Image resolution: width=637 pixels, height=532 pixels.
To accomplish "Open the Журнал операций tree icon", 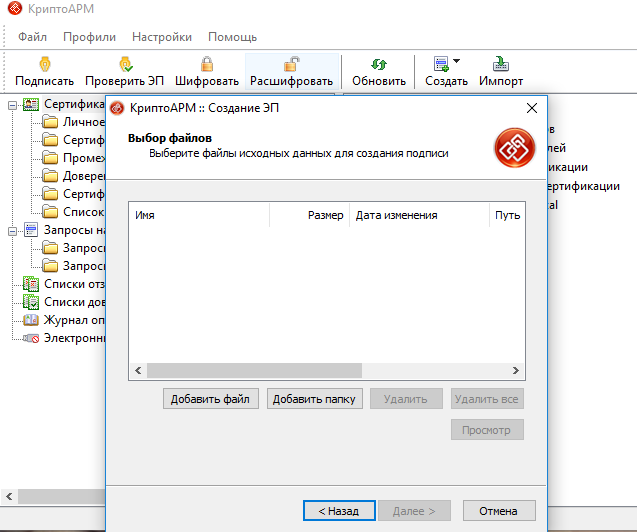I will point(30,320).
